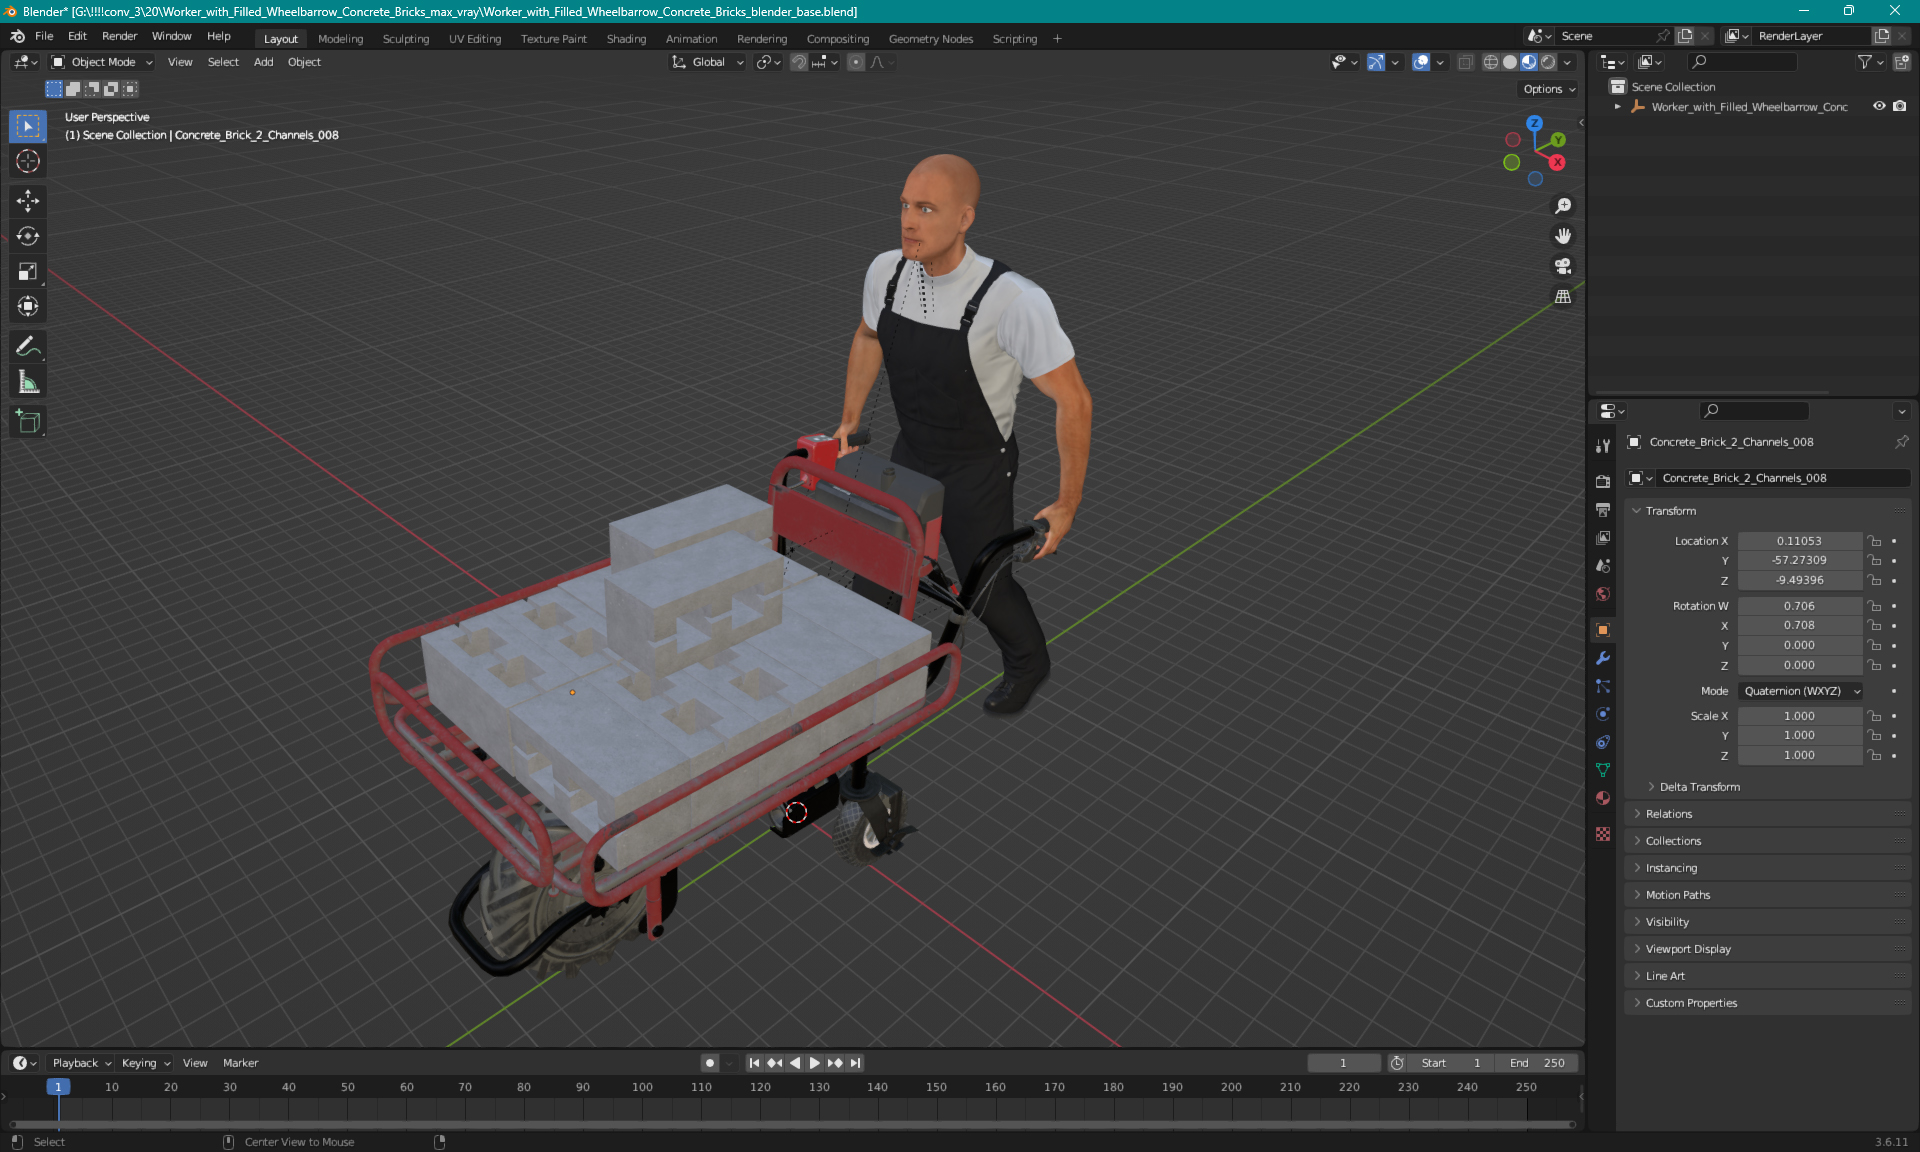Image resolution: width=1920 pixels, height=1152 pixels.
Task: Select the Annotate tool
Action: click(x=28, y=346)
